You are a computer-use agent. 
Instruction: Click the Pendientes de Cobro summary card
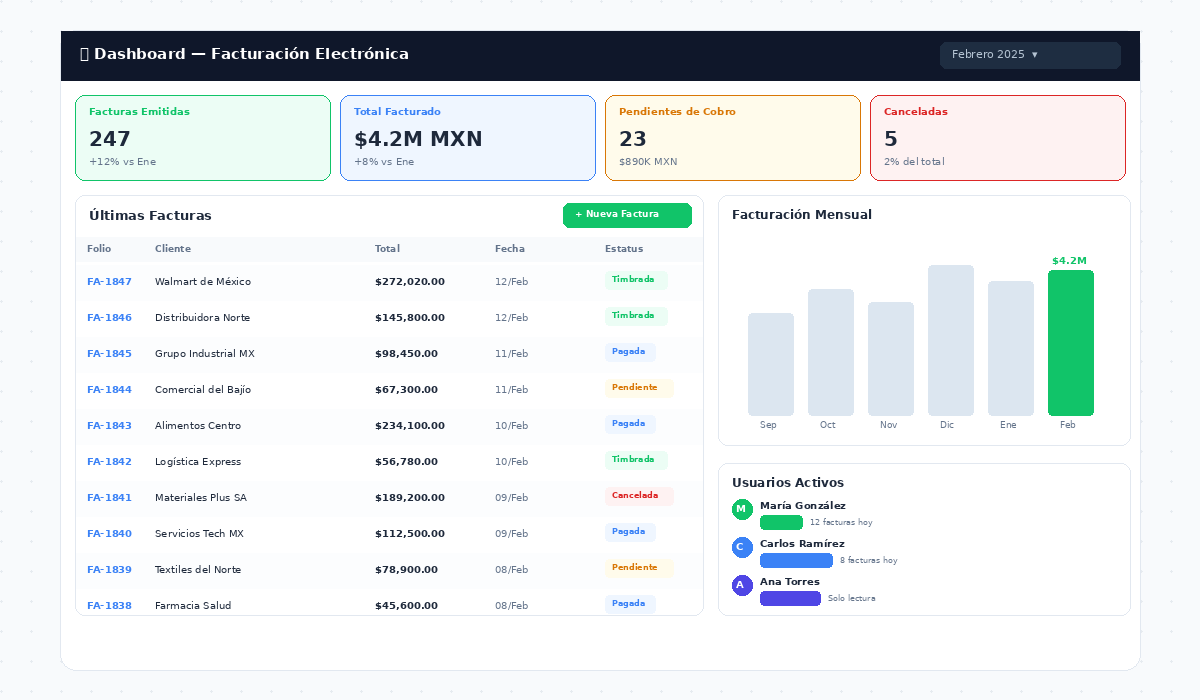(x=733, y=138)
